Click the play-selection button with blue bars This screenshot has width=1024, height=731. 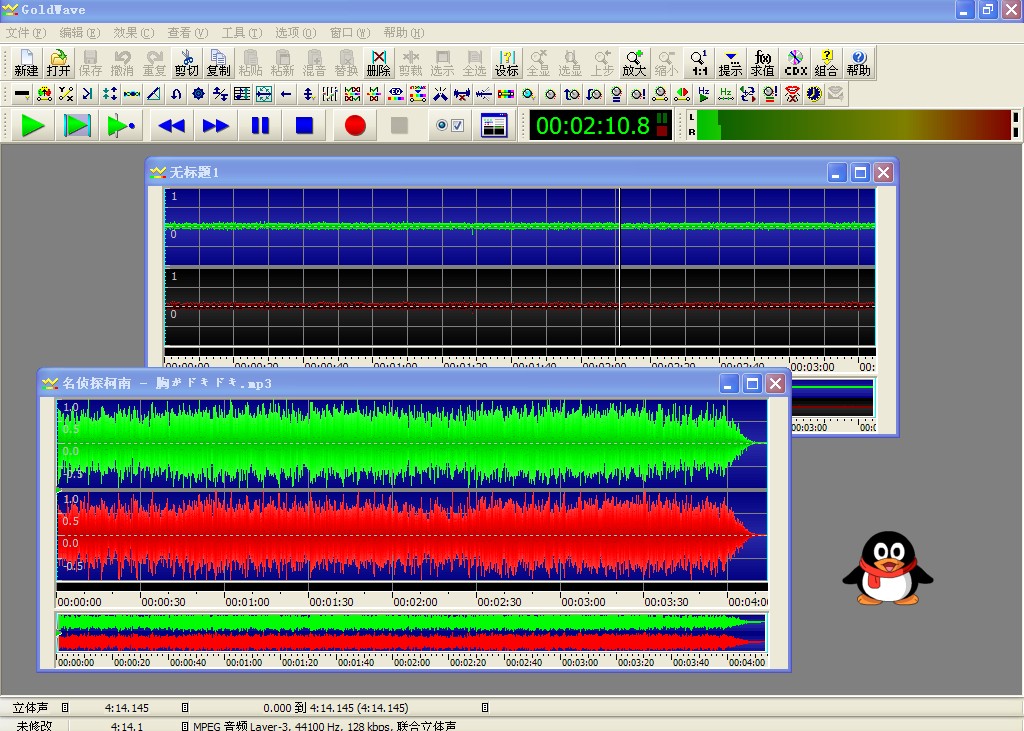coord(76,125)
